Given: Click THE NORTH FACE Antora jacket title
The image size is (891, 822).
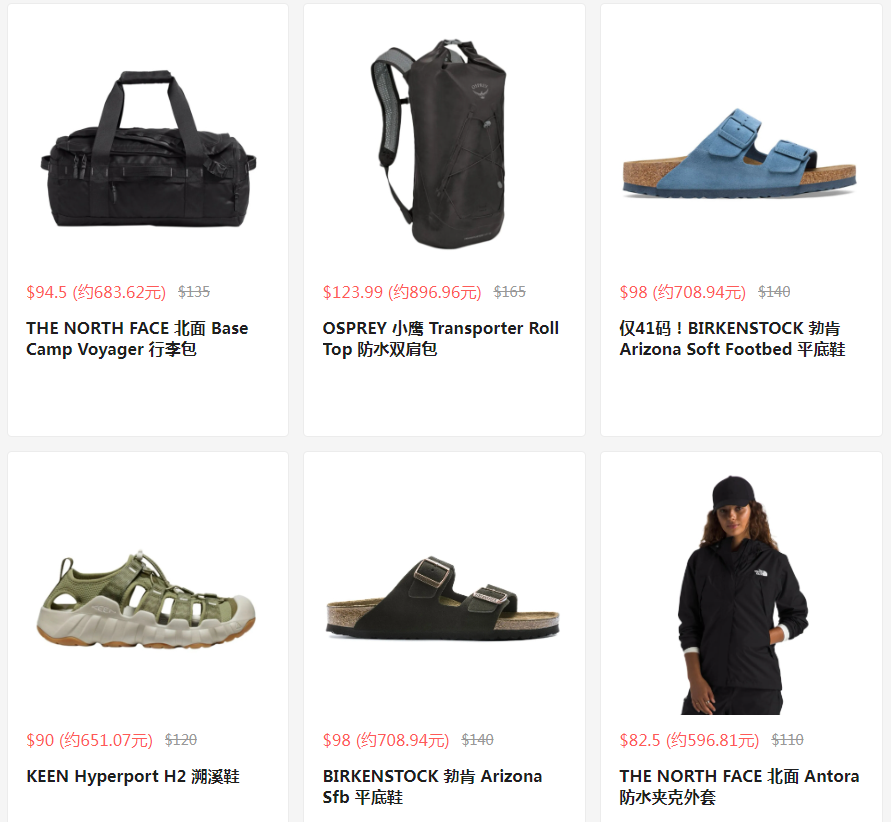Looking at the screenshot, I should [x=739, y=786].
